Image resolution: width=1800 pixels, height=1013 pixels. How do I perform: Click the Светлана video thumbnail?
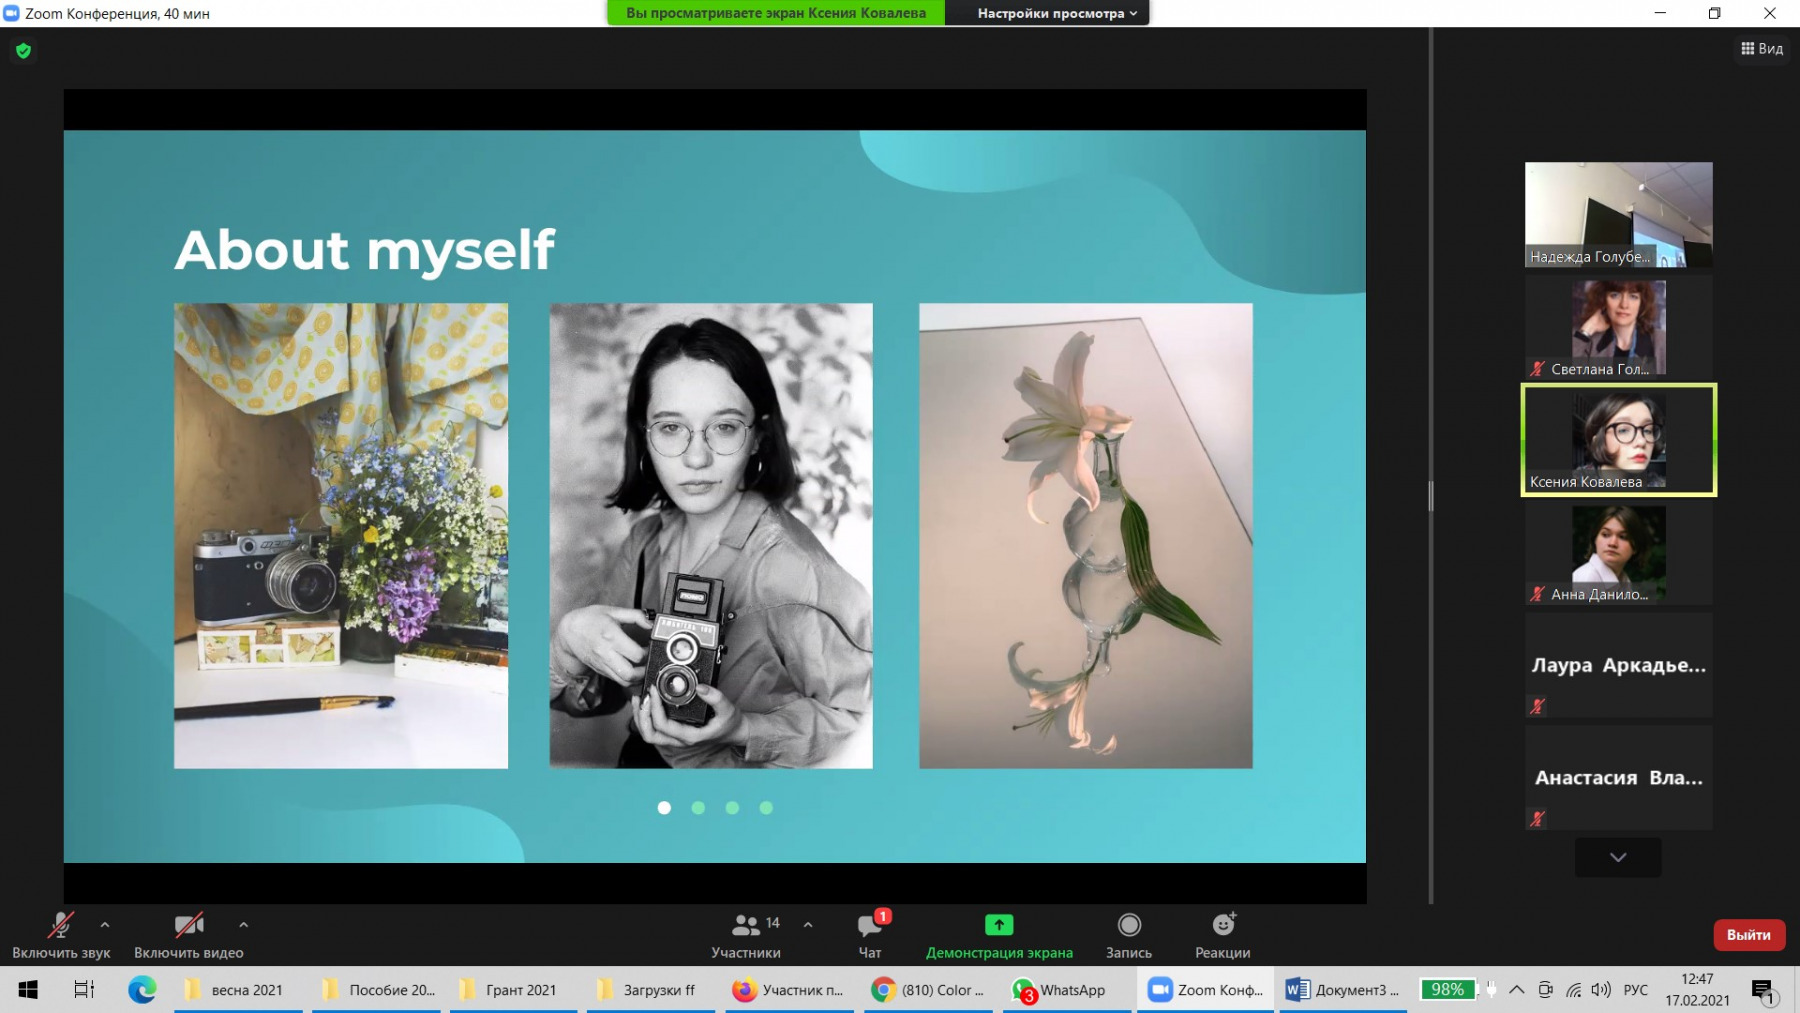1618,327
